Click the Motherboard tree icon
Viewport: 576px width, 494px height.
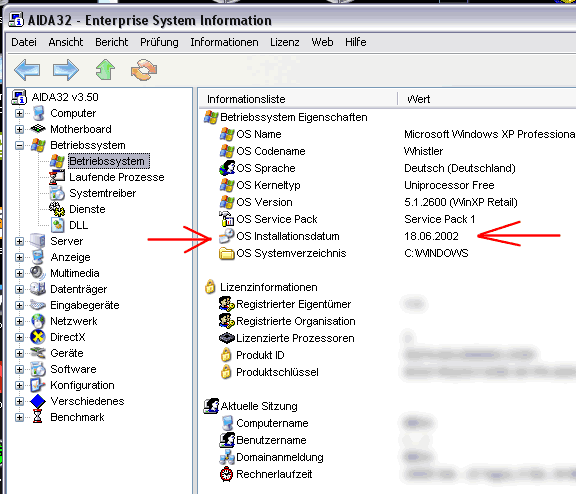[x=38, y=129]
